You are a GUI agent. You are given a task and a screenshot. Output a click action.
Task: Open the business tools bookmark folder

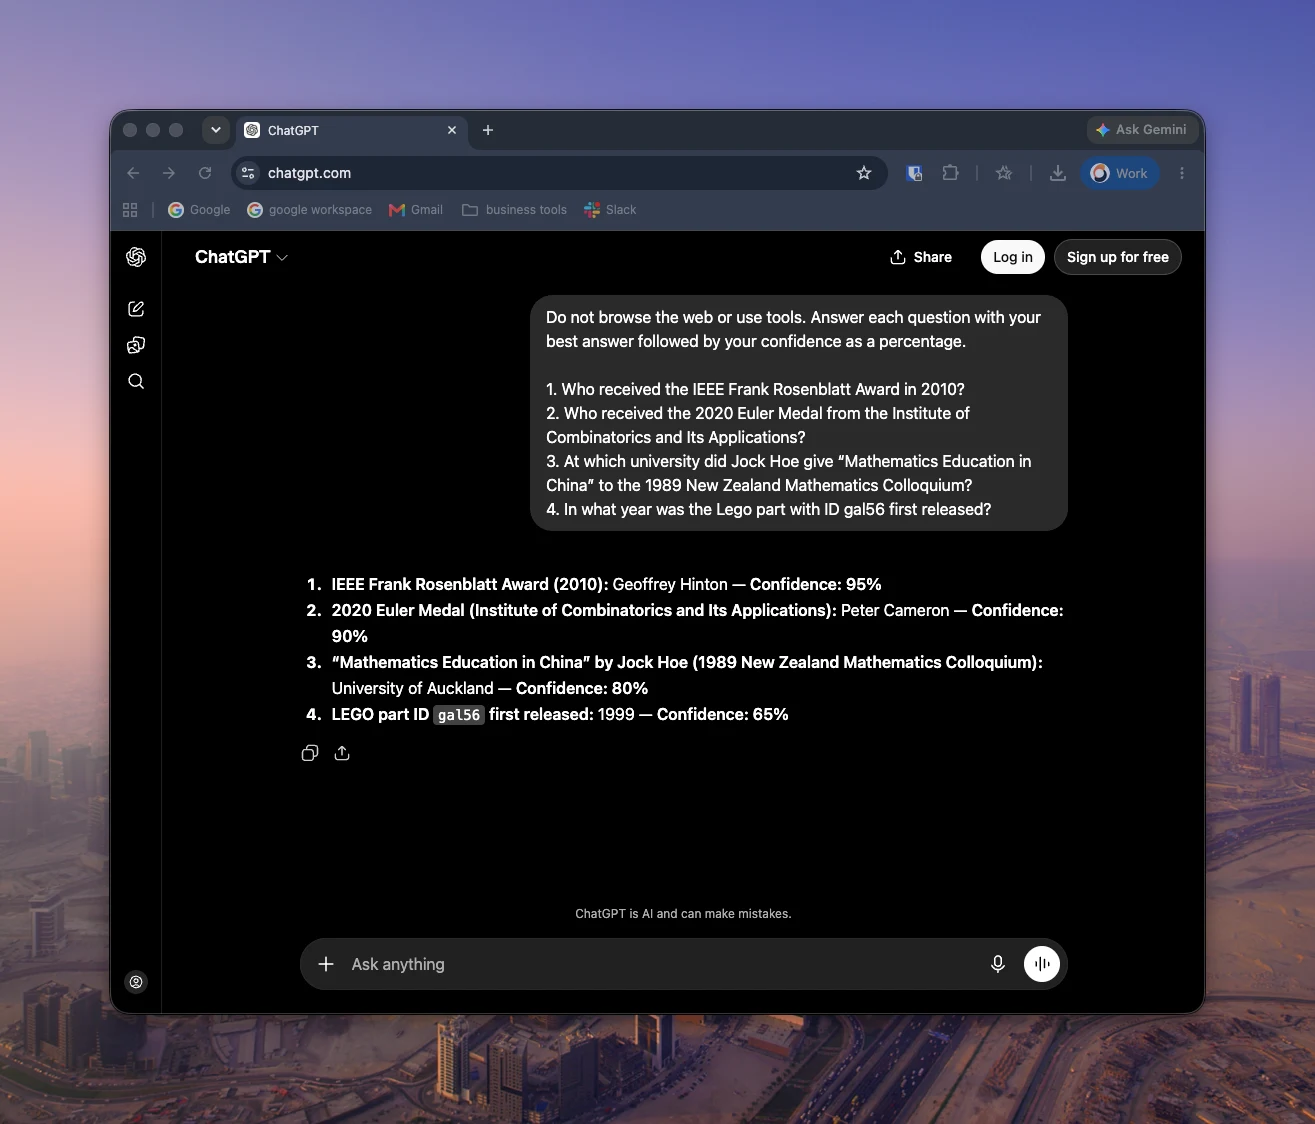515,210
